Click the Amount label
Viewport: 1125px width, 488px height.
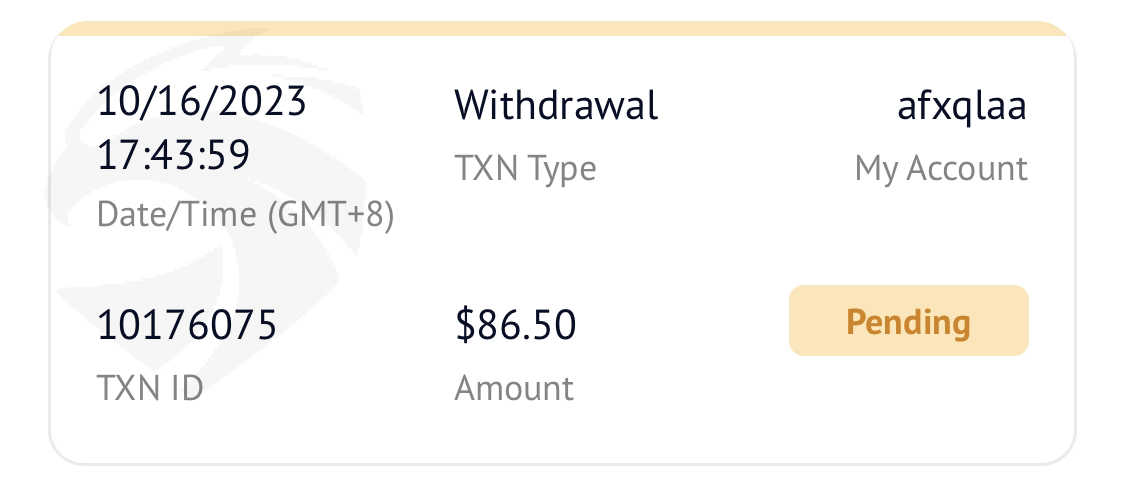(514, 388)
